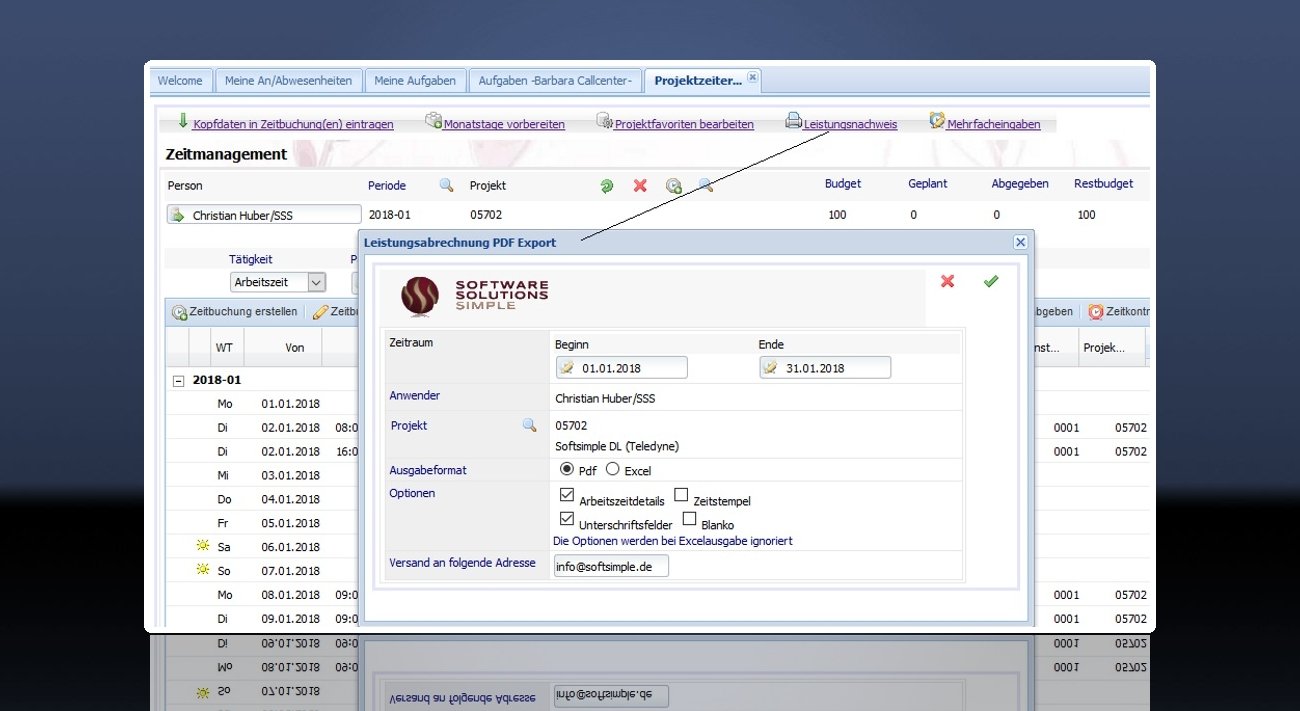The width and height of the screenshot is (1300, 711).
Task: Toggle the Blanko checkbox
Action: (x=690, y=519)
